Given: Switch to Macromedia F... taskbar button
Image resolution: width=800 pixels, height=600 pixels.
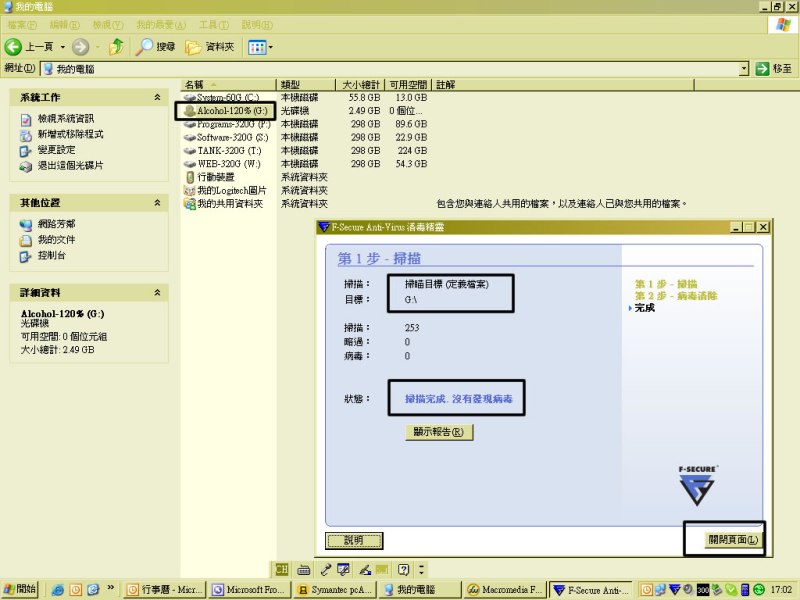Looking at the screenshot, I should click(506, 590).
